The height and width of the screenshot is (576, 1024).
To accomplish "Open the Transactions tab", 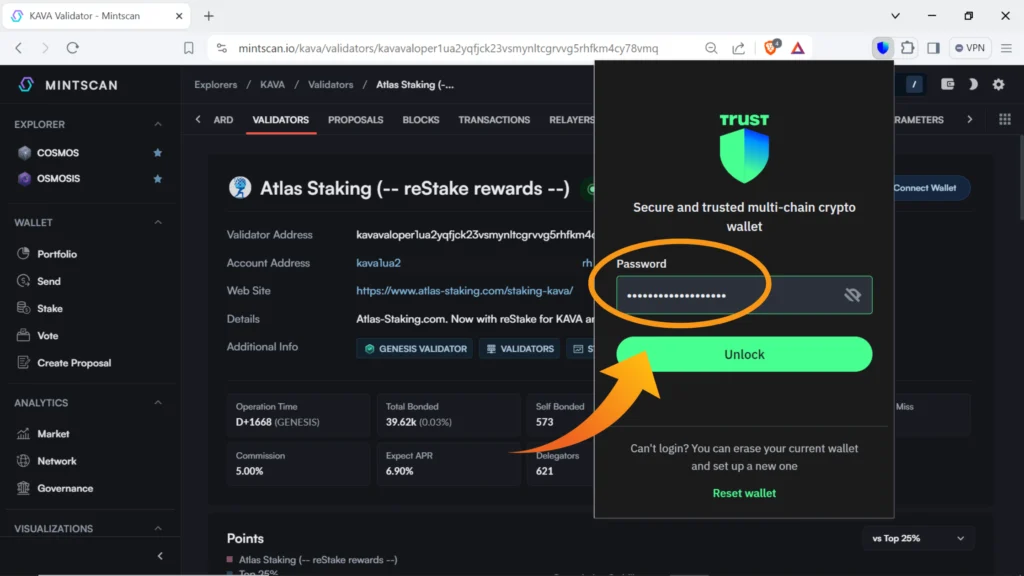I will [x=494, y=120].
